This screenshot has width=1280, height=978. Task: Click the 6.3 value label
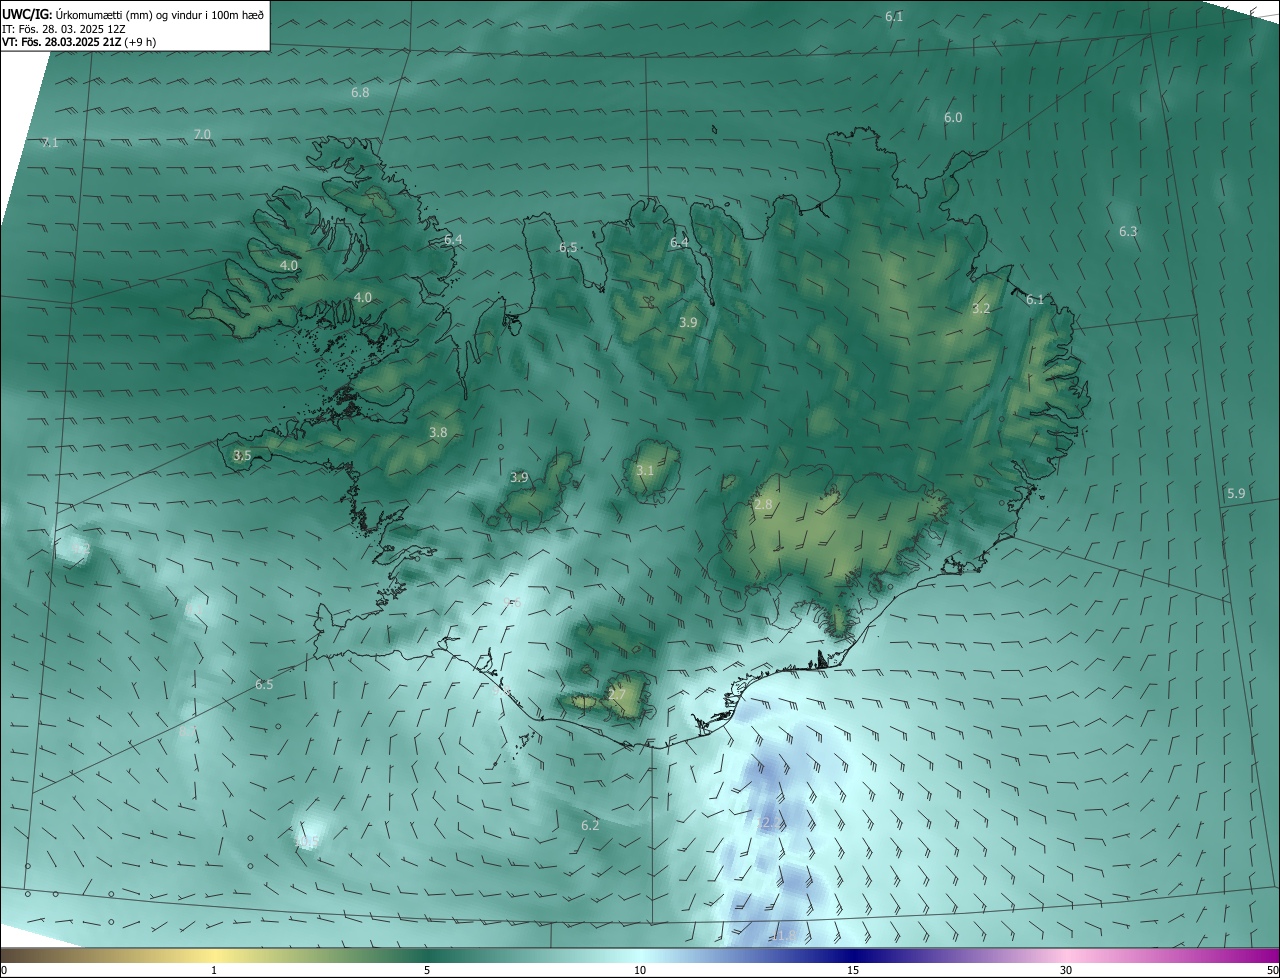(x=1128, y=231)
